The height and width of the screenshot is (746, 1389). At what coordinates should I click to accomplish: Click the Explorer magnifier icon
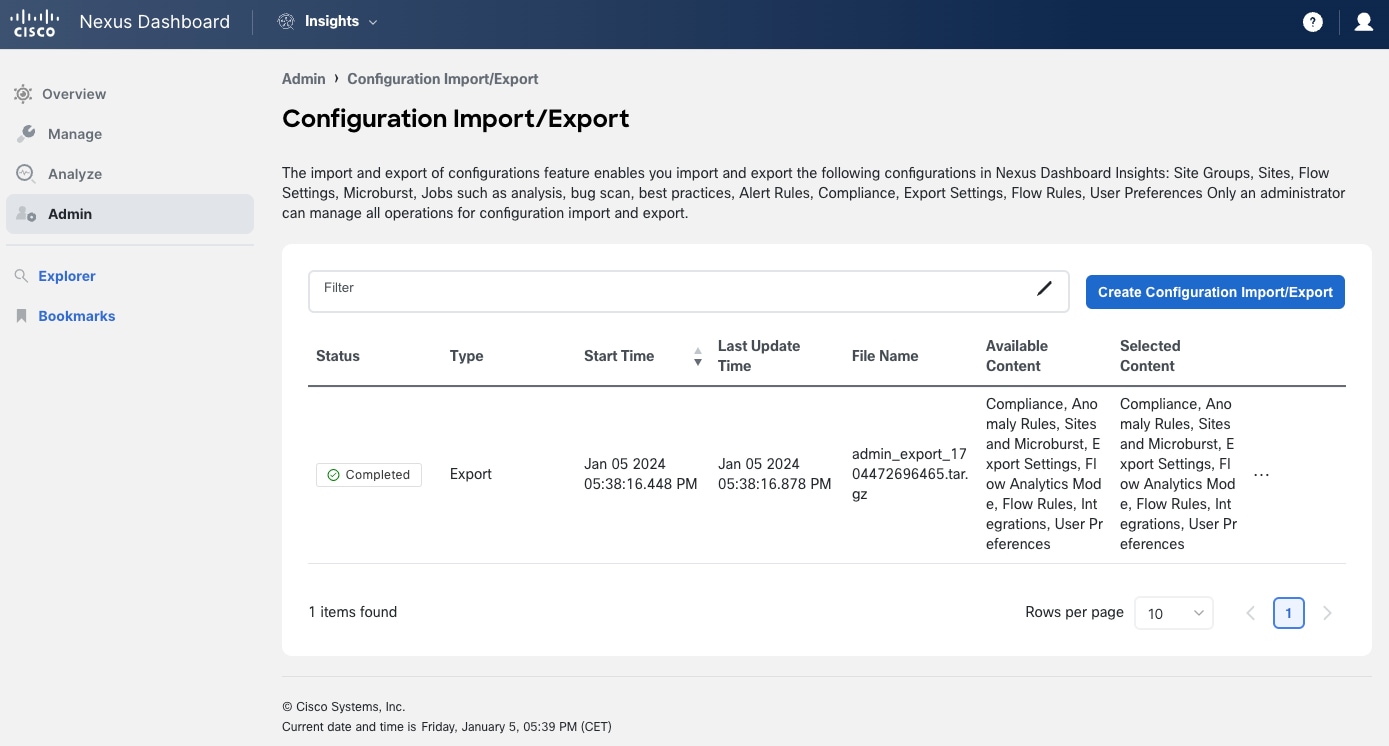[x=21, y=276]
